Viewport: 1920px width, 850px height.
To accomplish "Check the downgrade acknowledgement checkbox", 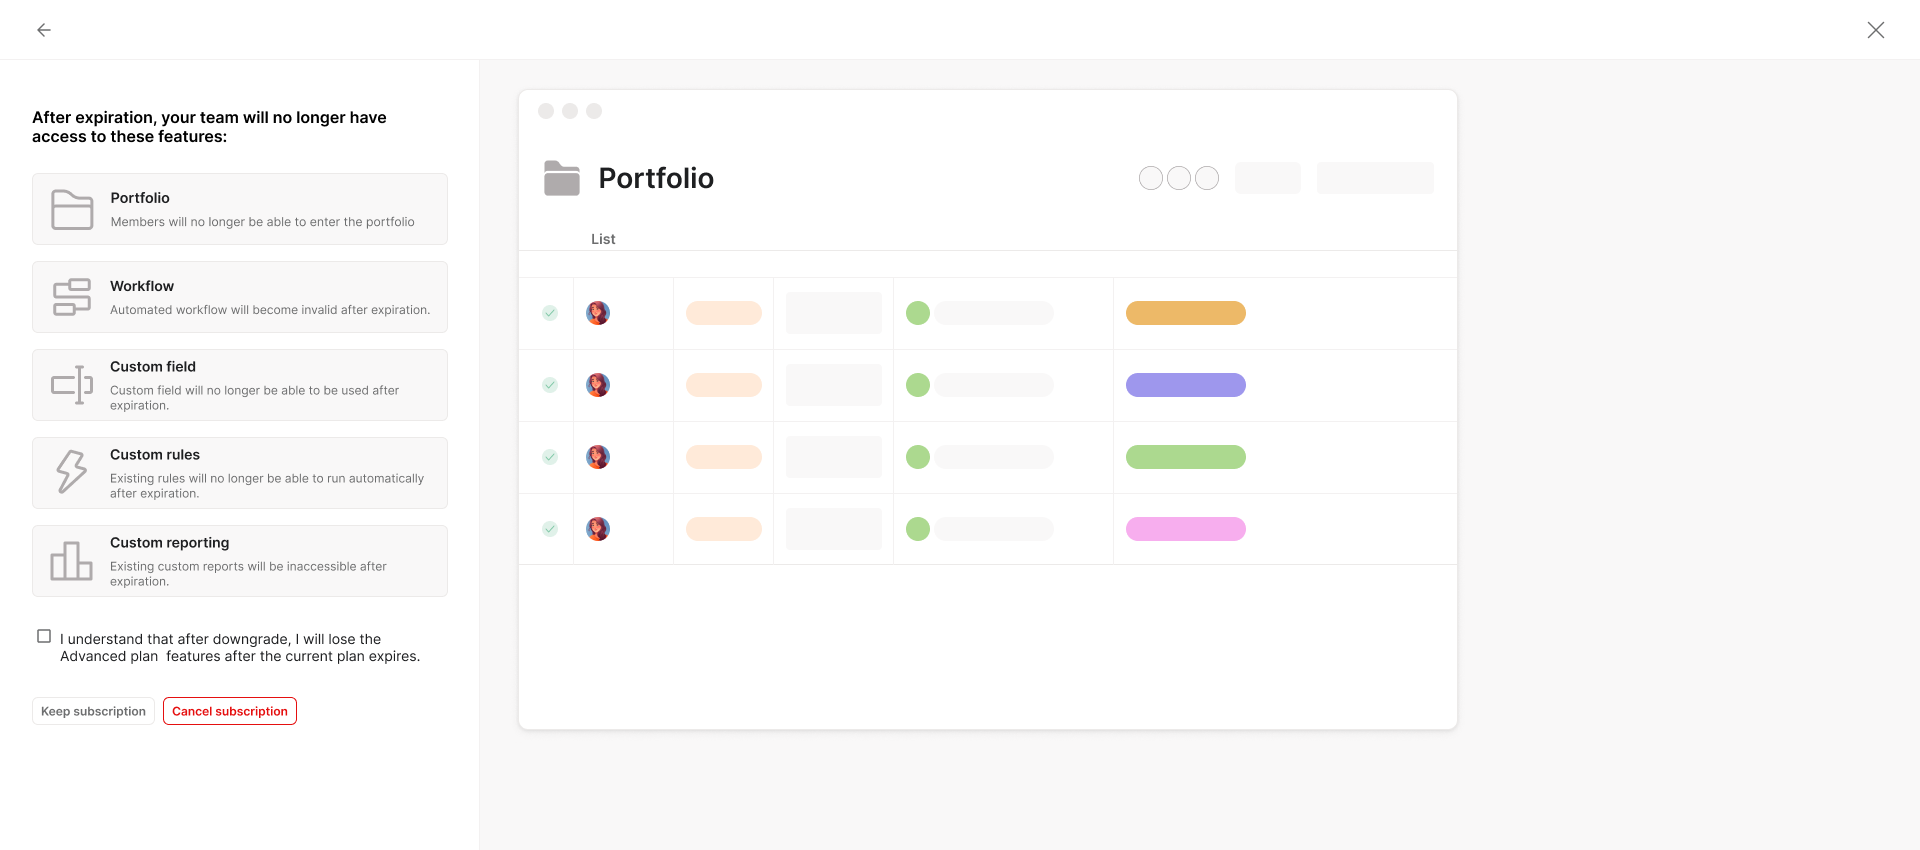I will pos(44,636).
